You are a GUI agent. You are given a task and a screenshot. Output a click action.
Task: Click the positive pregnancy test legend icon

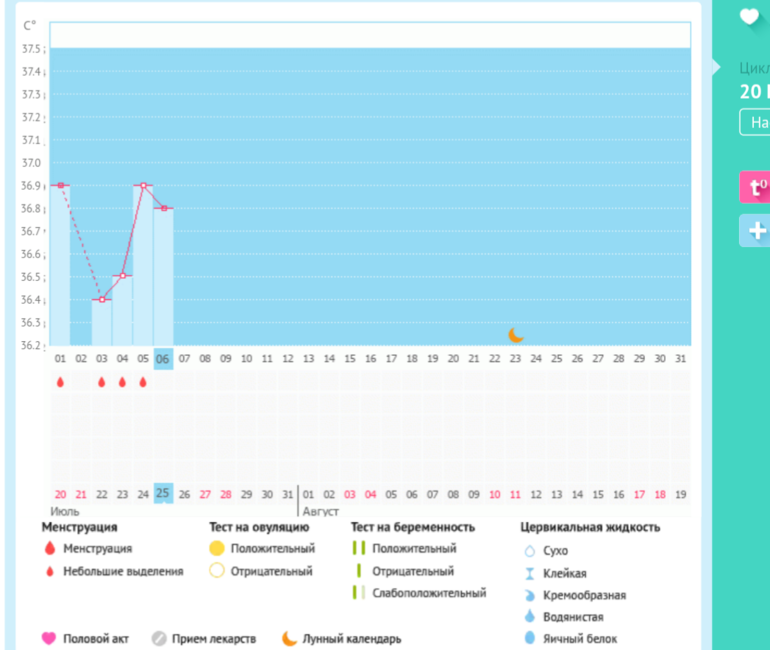click(x=359, y=548)
